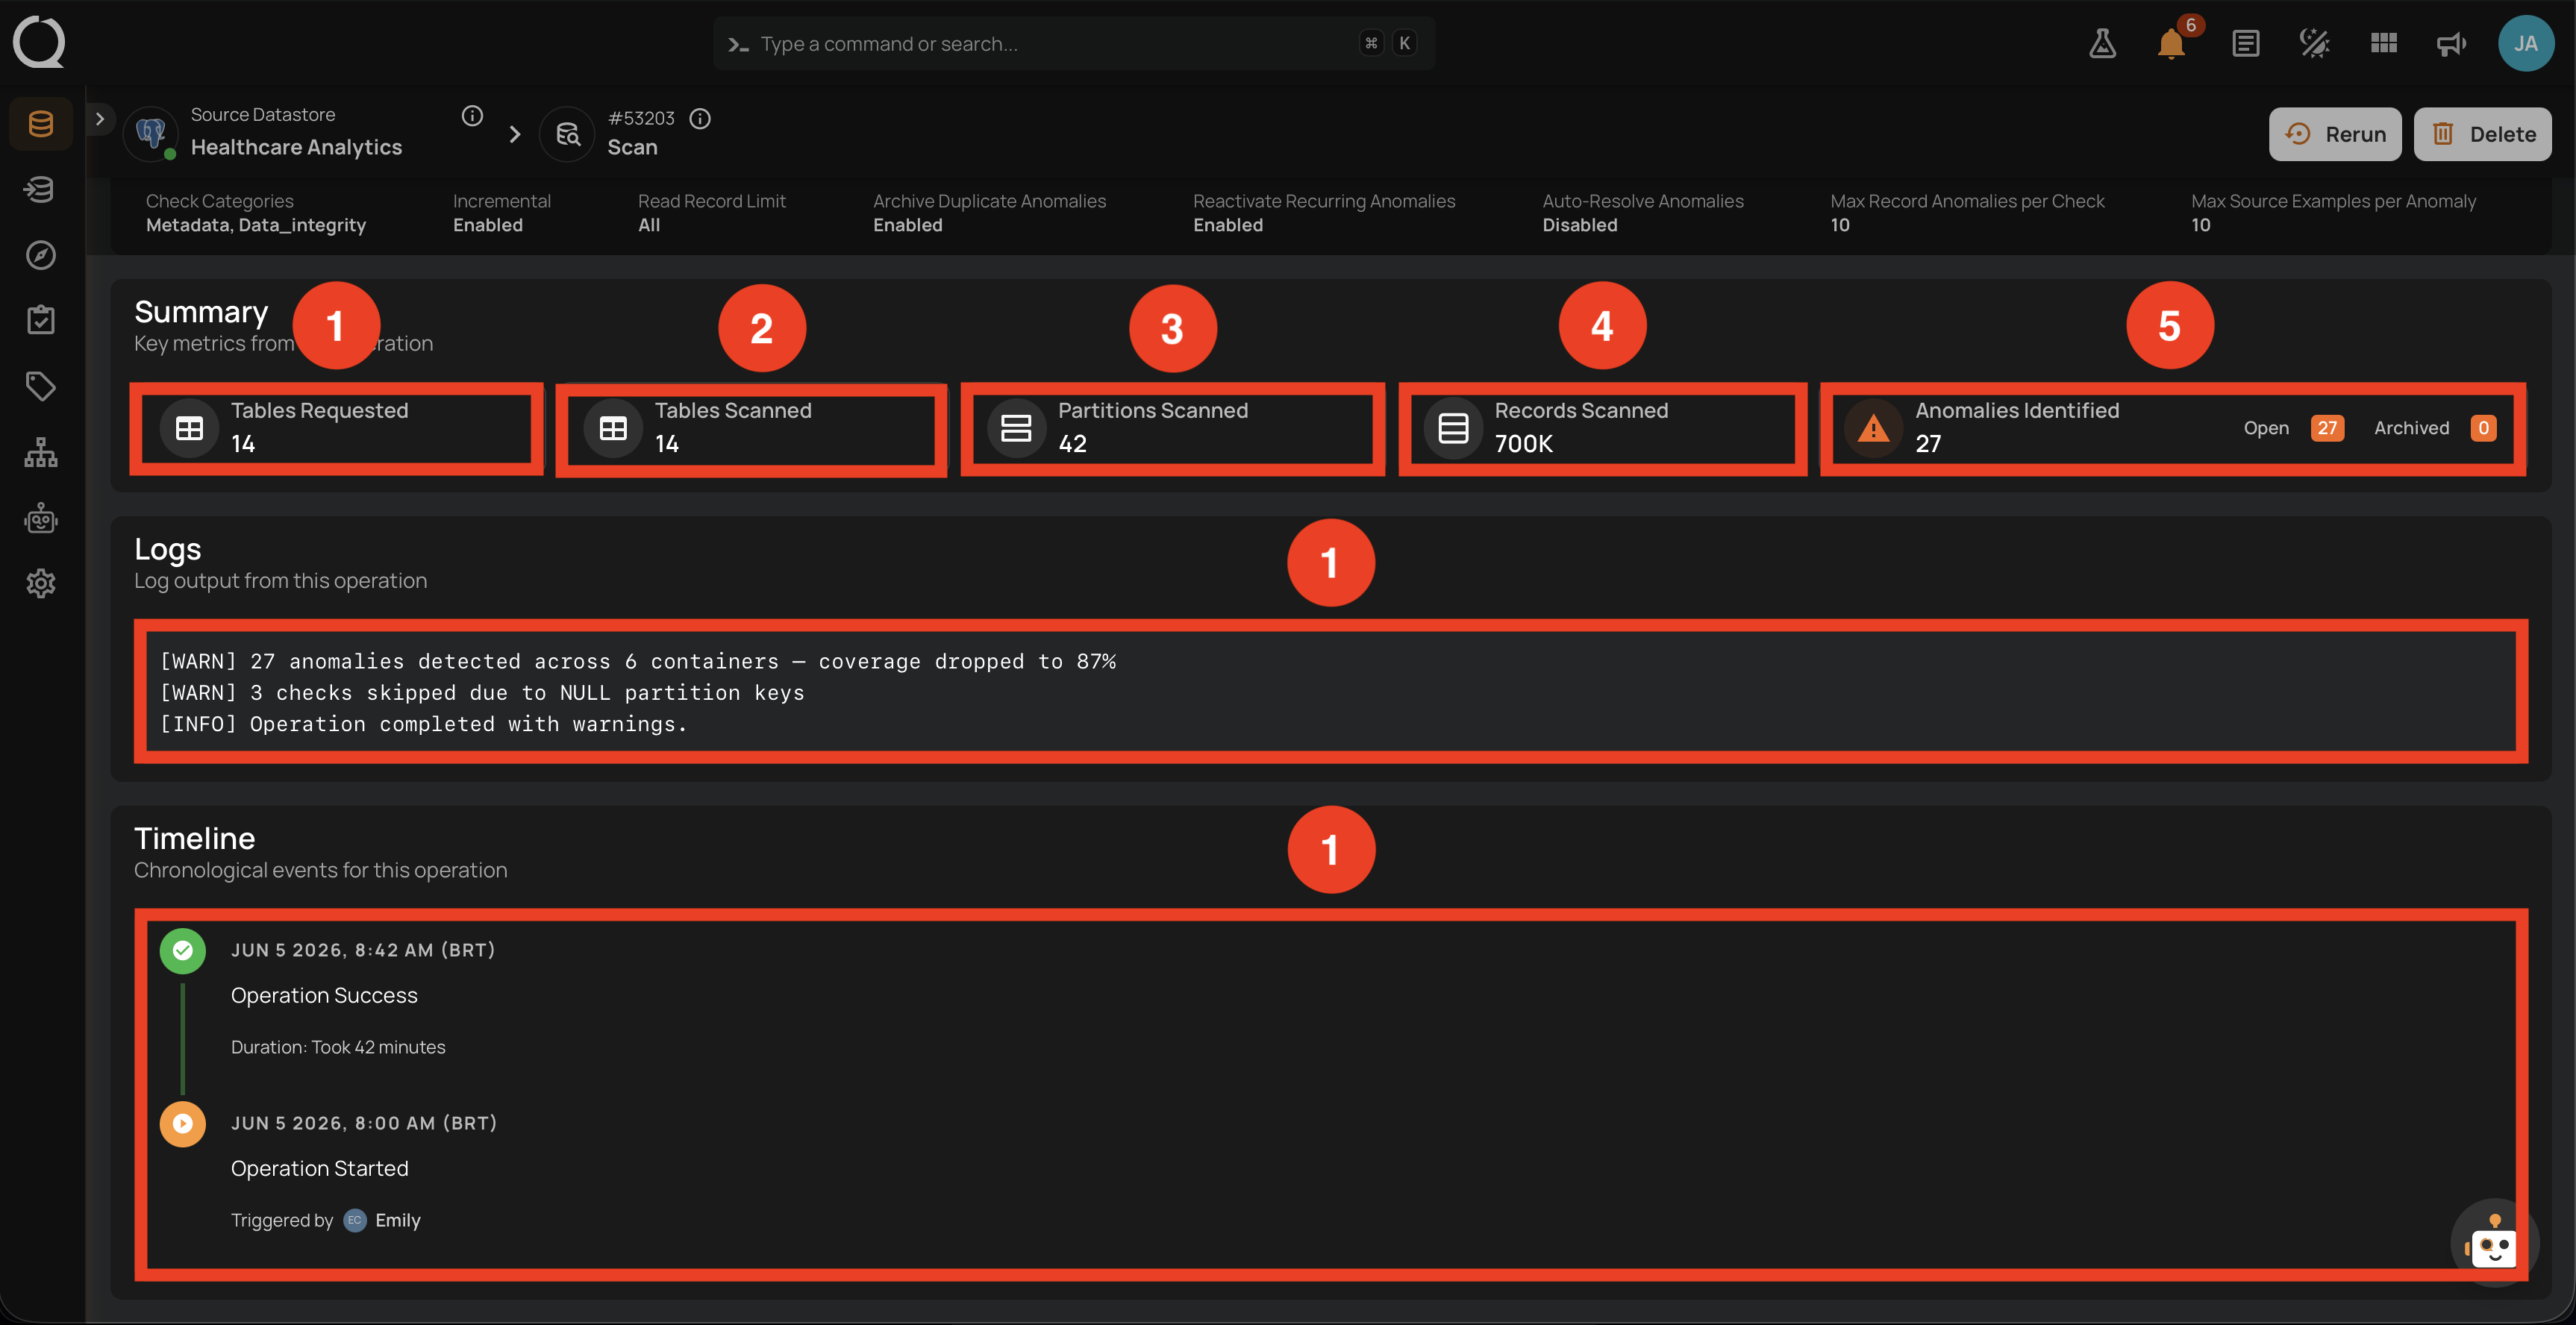2576x1325 pixels.
Task: Click the Reactivate Recurring Anomalies Enabled value
Action: pyautogui.click(x=1228, y=225)
